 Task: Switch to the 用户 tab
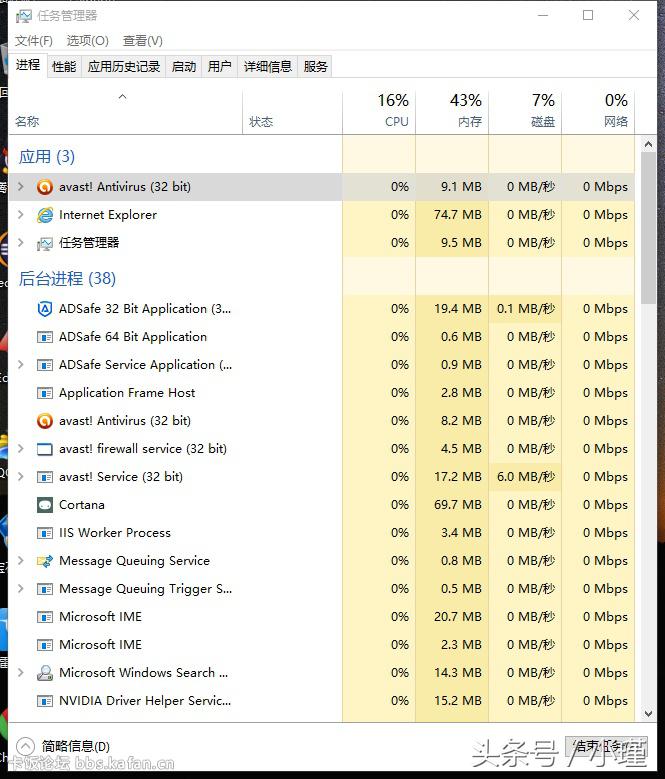tap(220, 66)
